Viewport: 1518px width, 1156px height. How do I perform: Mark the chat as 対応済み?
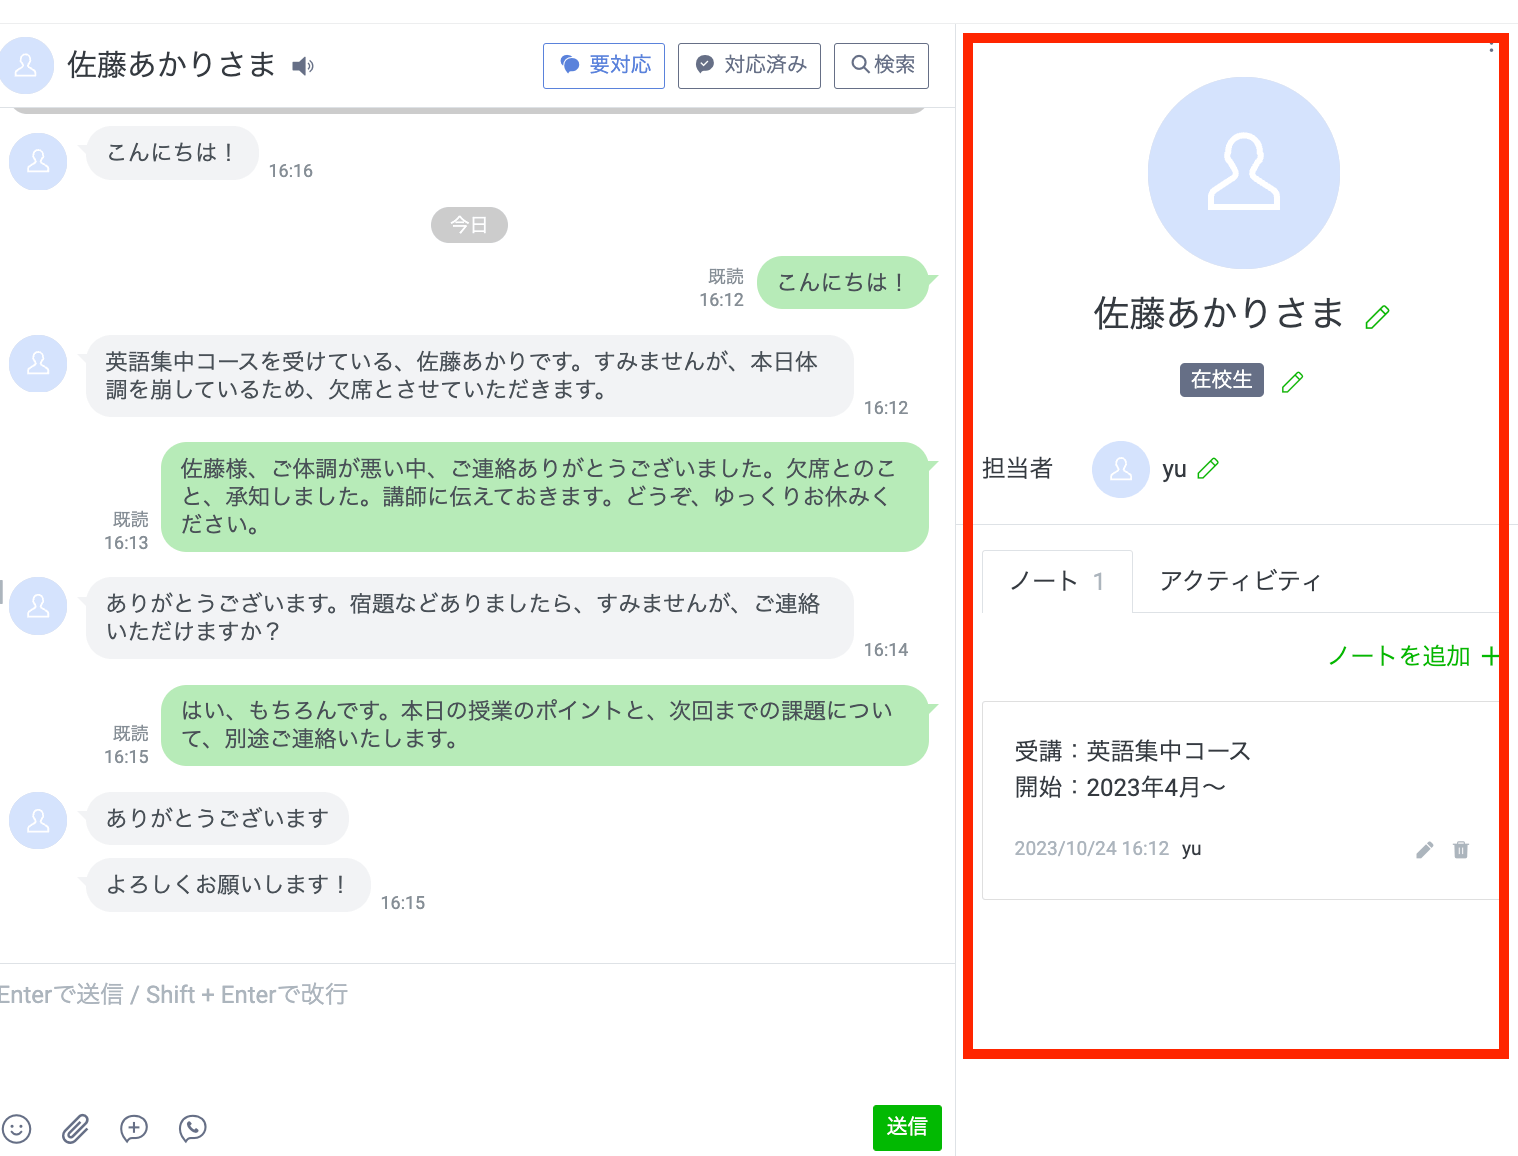pos(749,65)
